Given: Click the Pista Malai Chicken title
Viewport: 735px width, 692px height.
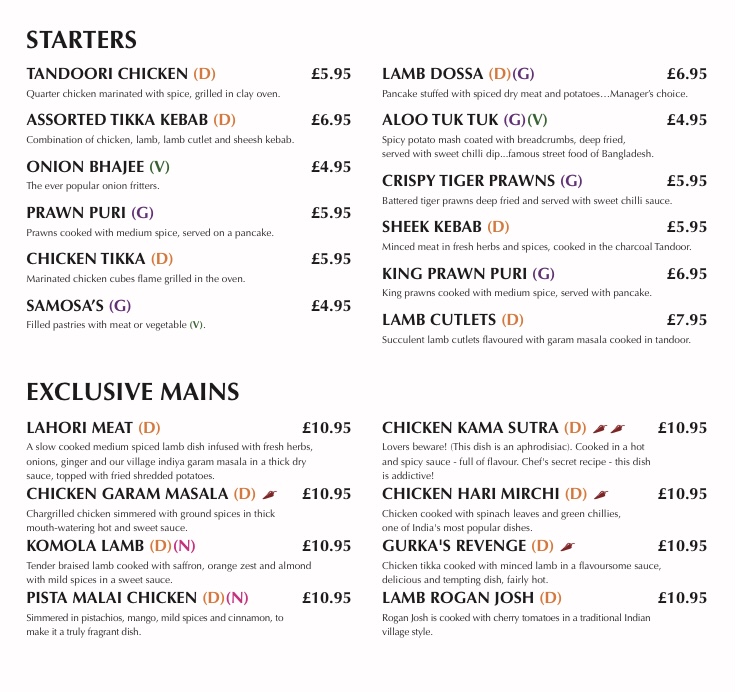Looking at the screenshot, I should coord(112,598).
